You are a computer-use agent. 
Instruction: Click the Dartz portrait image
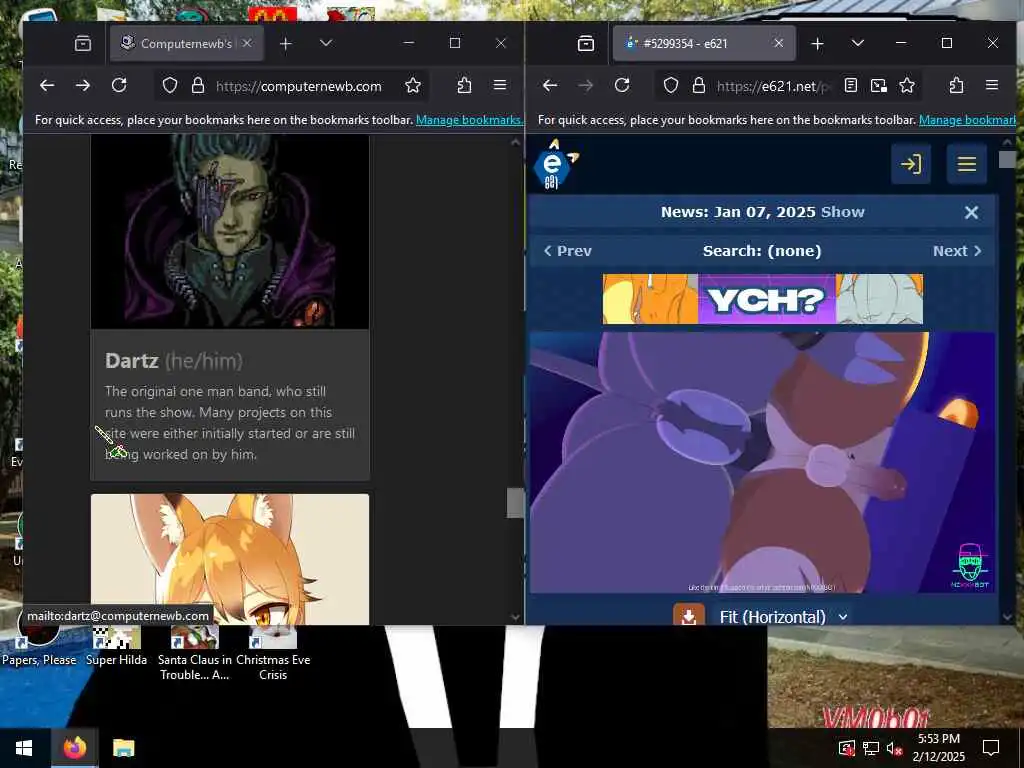click(x=230, y=231)
